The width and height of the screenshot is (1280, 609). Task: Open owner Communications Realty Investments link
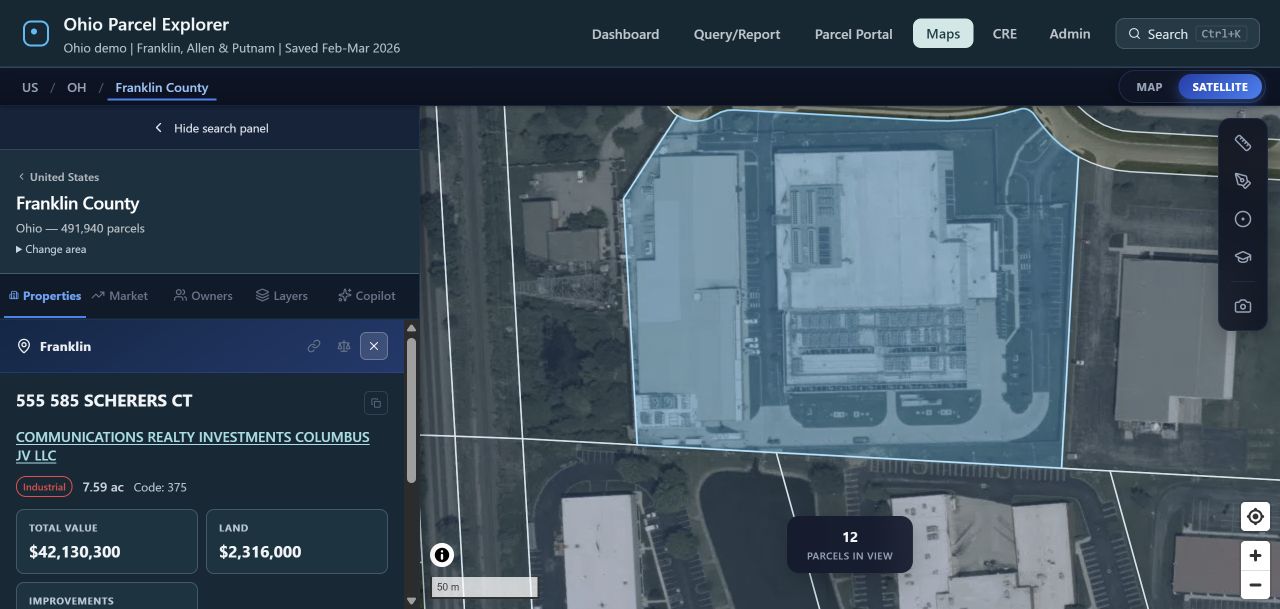pyautogui.click(x=193, y=446)
